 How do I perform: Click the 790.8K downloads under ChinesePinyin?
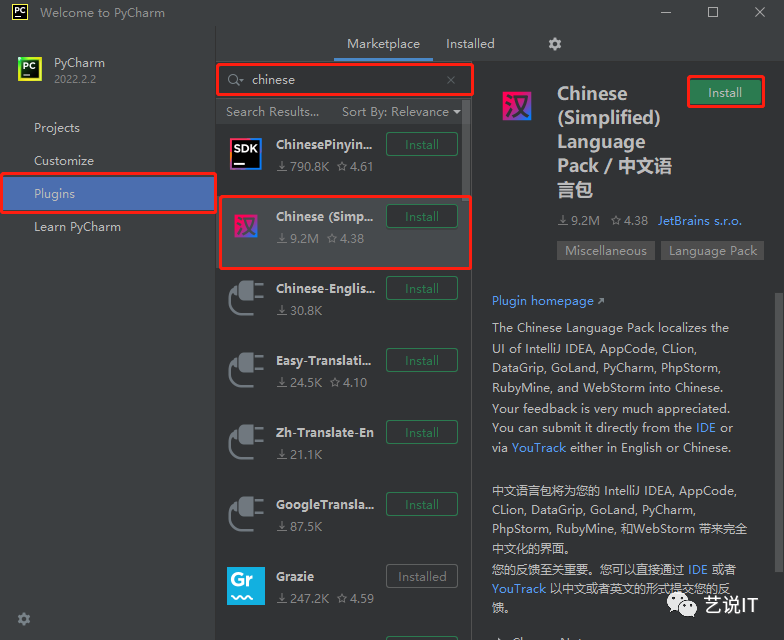point(304,166)
